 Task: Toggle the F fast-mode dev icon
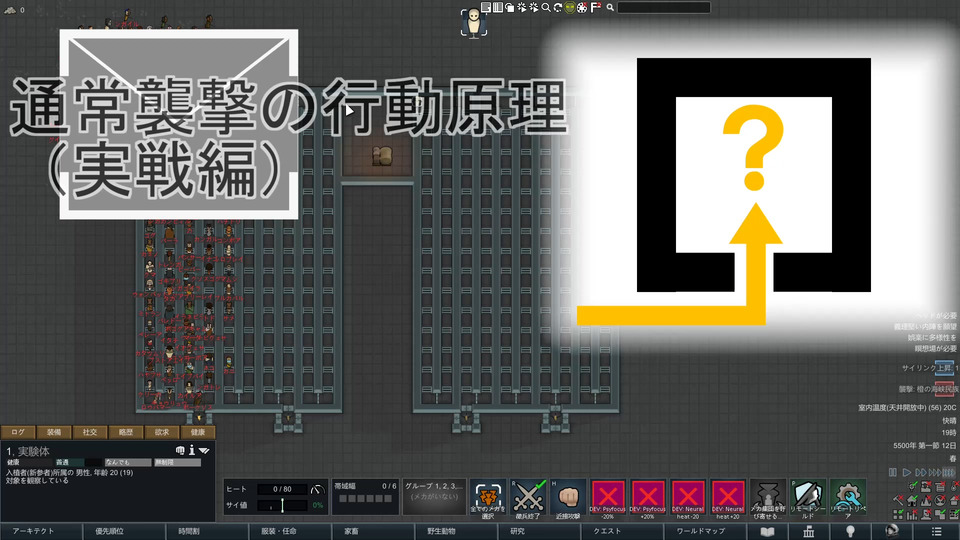595,7
